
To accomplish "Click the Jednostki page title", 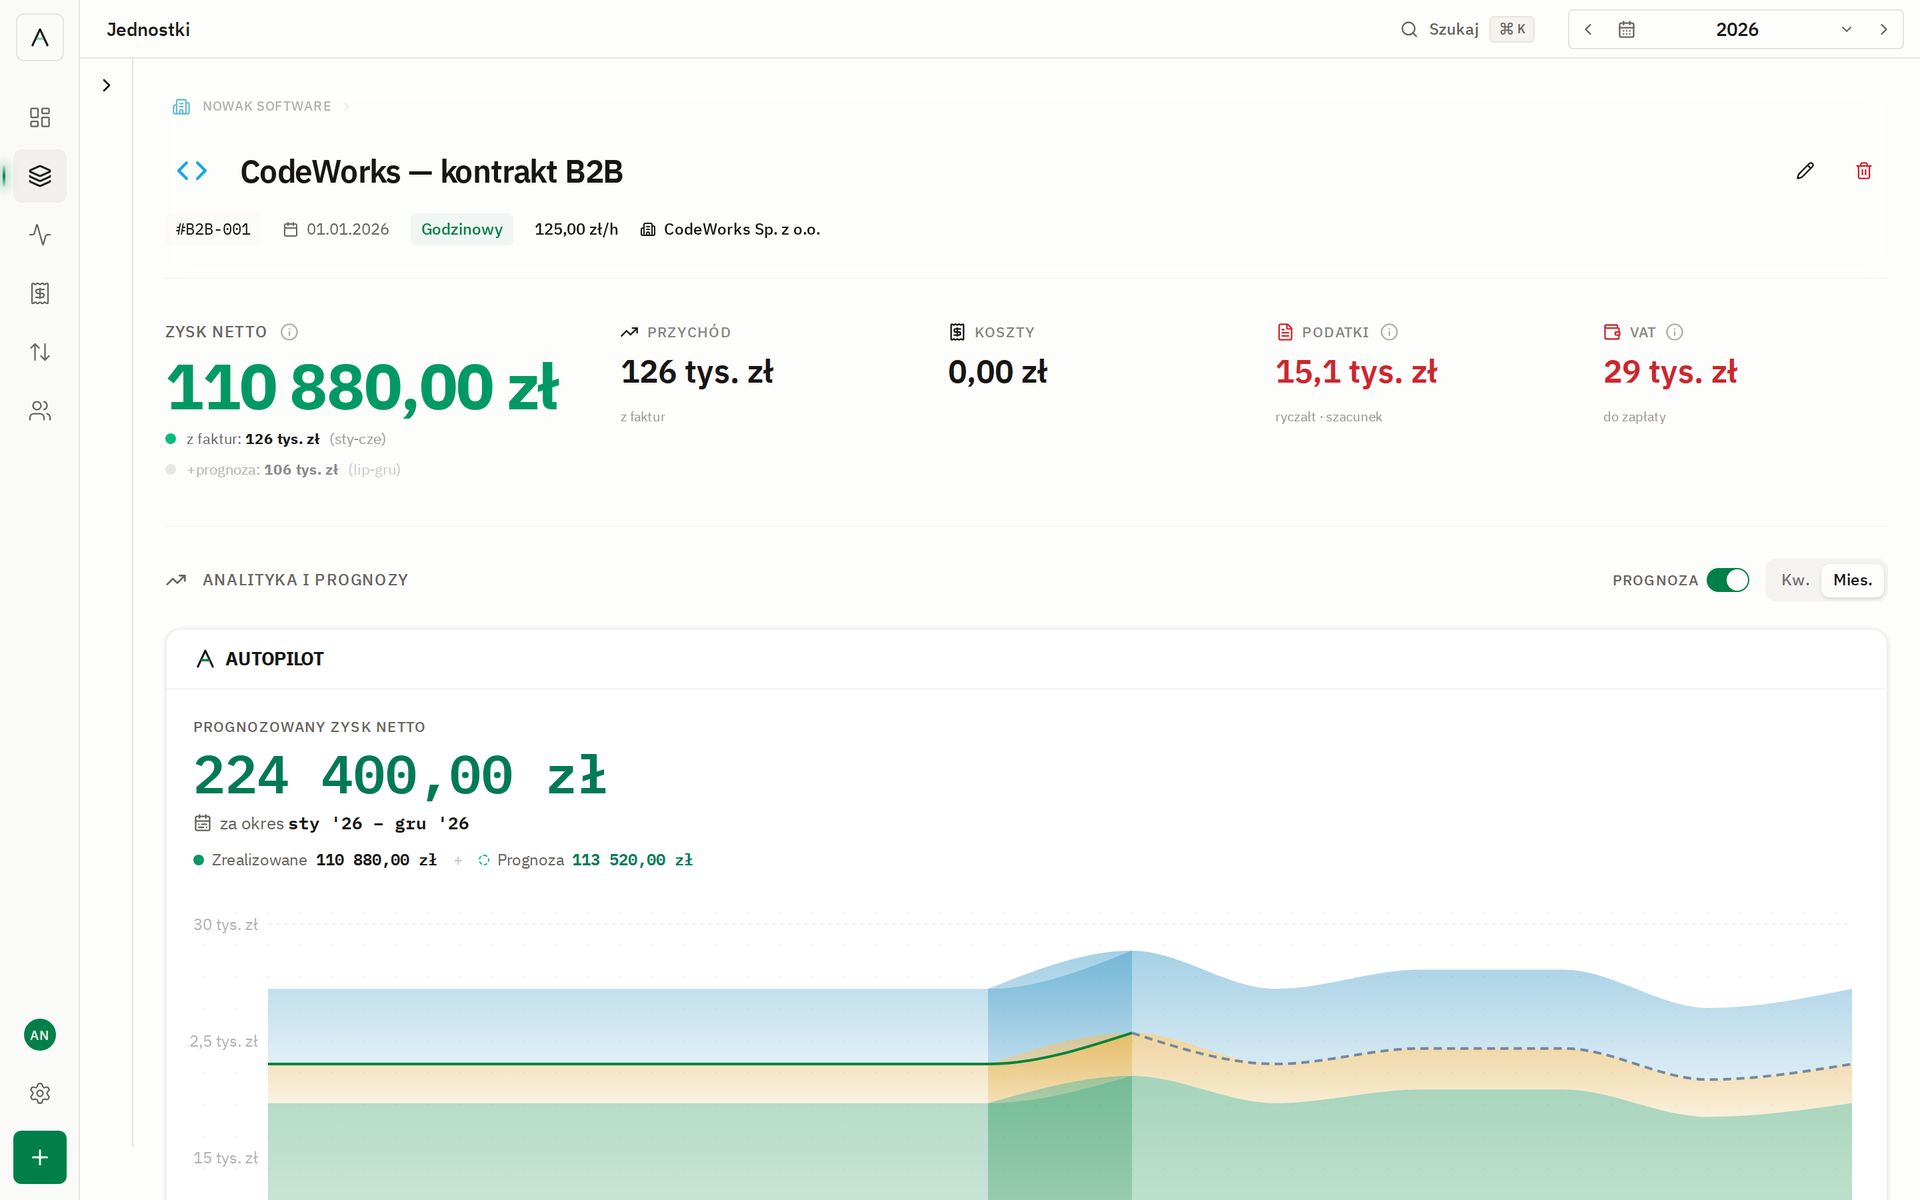I will tap(148, 29).
